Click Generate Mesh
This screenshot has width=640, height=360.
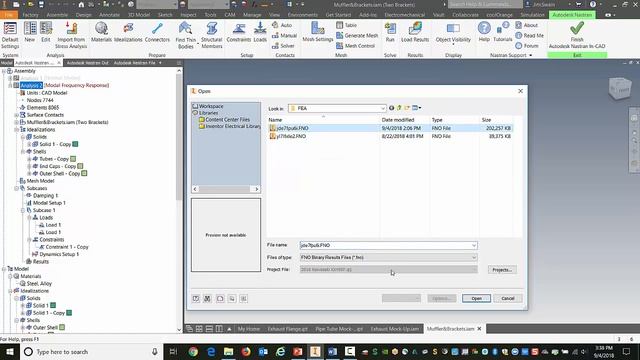click(357, 36)
